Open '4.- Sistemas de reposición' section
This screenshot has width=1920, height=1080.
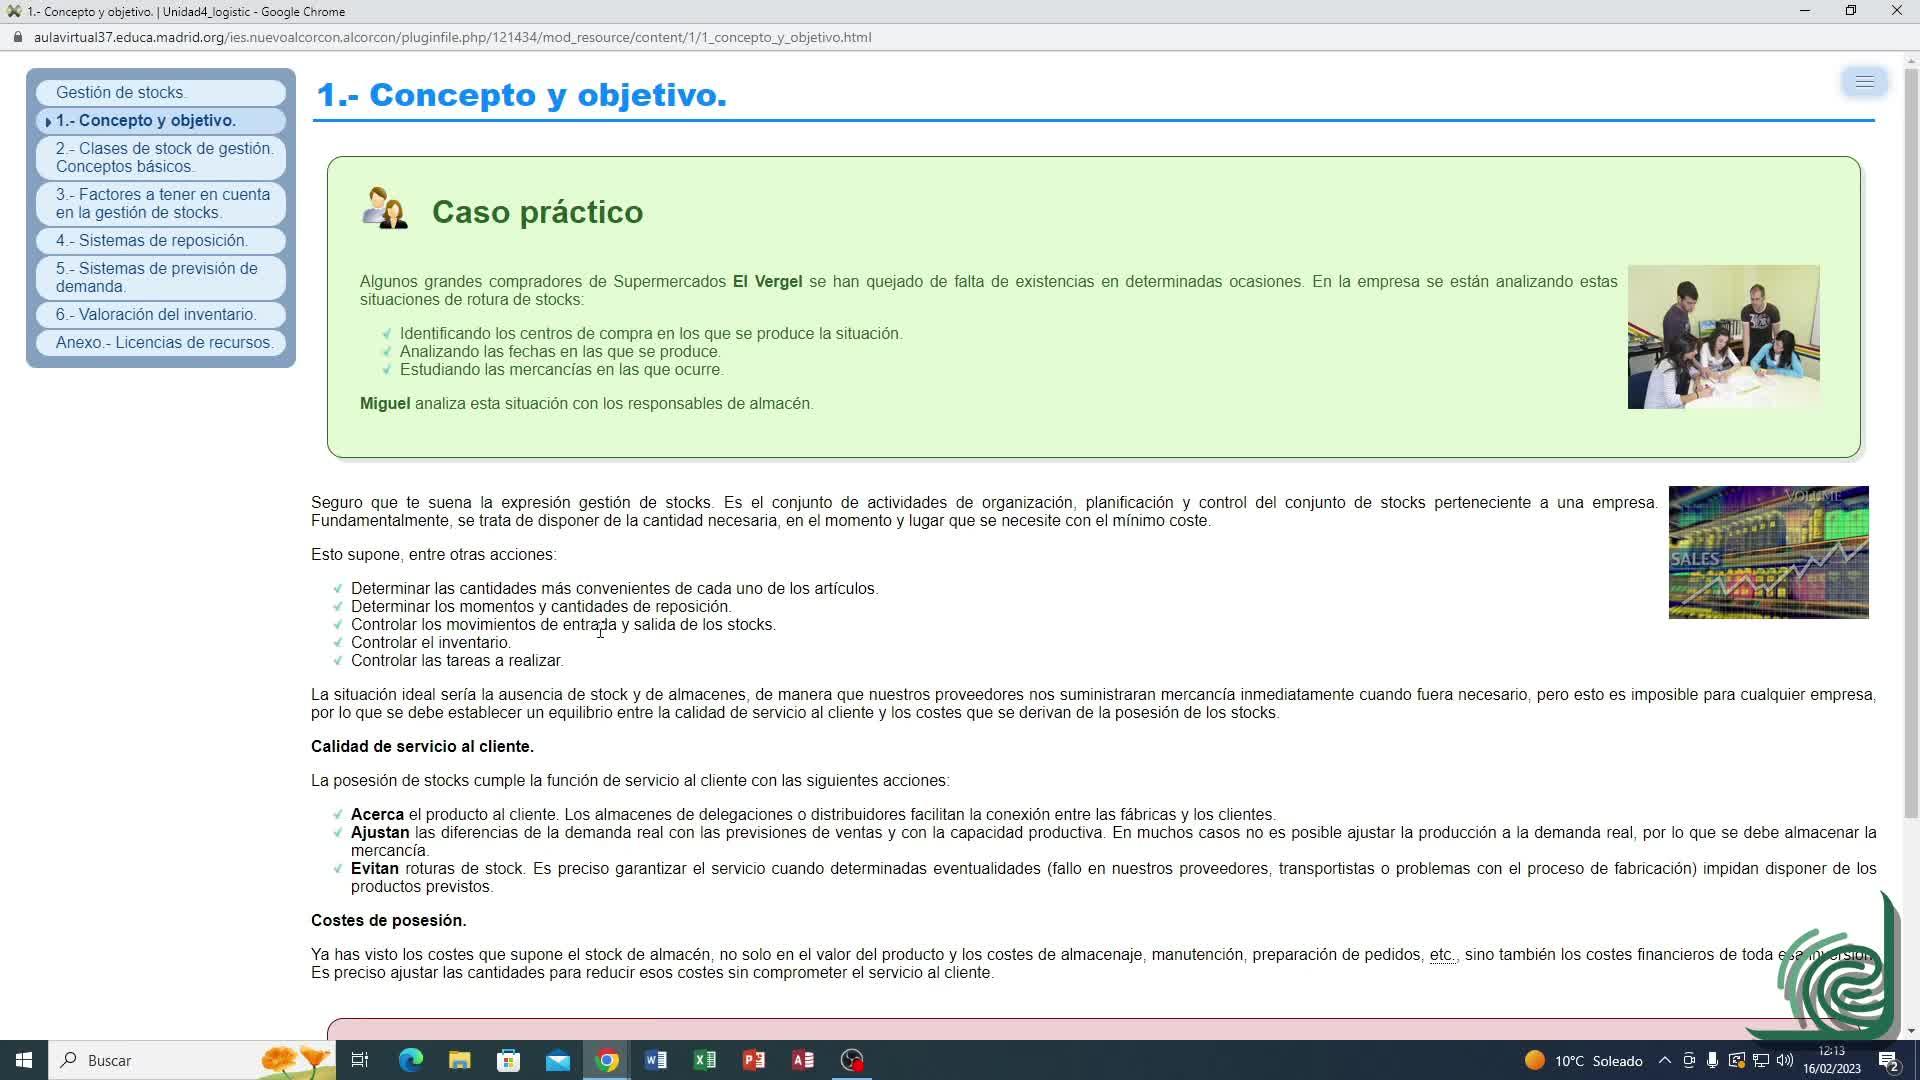click(151, 240)
